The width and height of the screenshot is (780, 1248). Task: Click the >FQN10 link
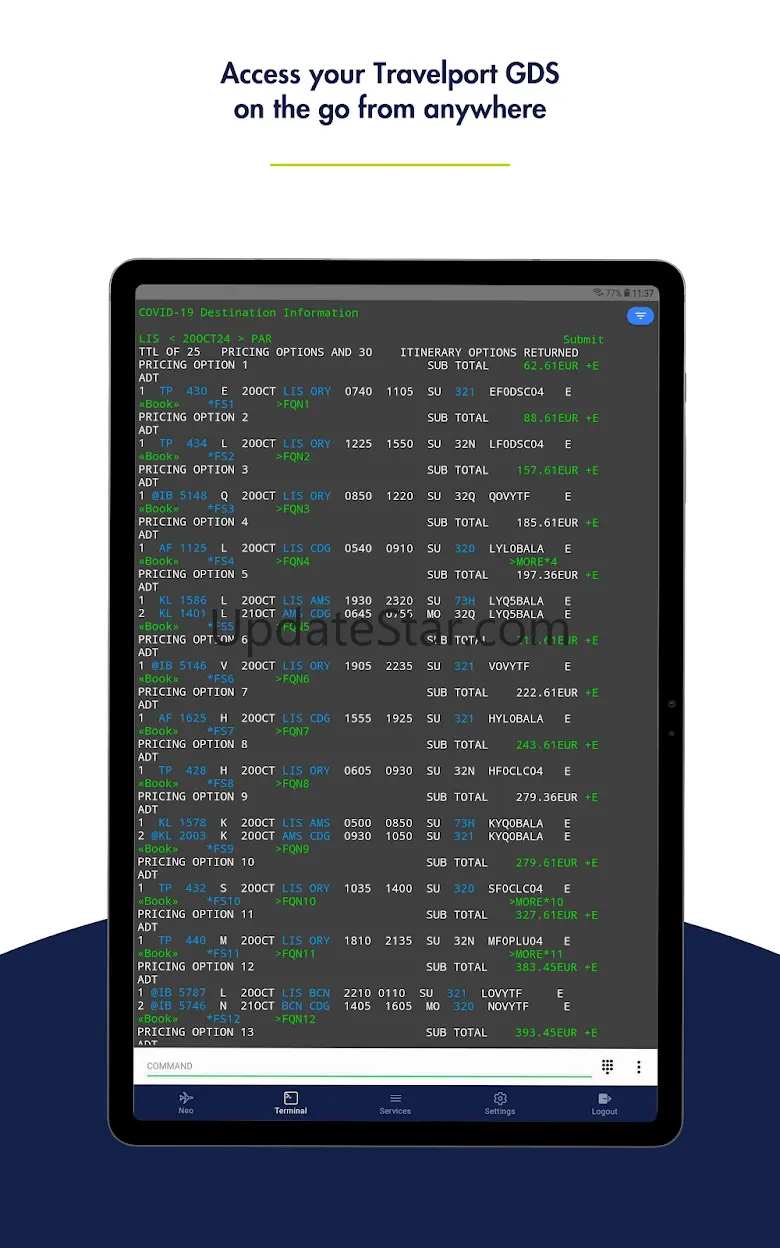tap(296, 902)
